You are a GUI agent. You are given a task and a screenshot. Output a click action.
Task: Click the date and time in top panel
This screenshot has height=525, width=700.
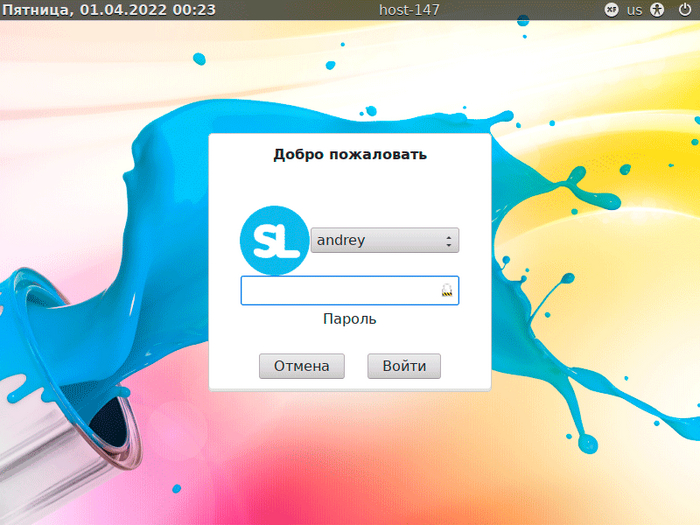click(x=109, y=10)
